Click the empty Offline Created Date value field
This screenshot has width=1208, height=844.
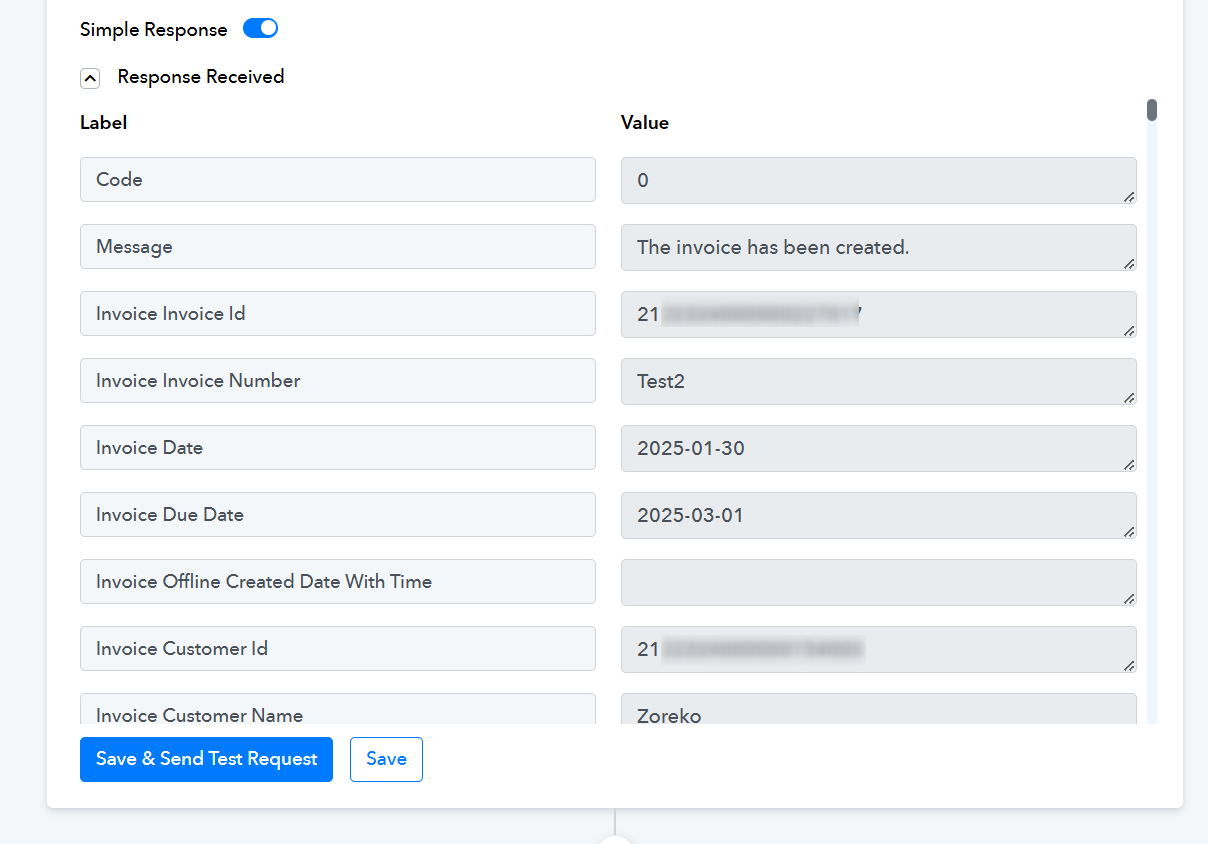click(878, 582)
